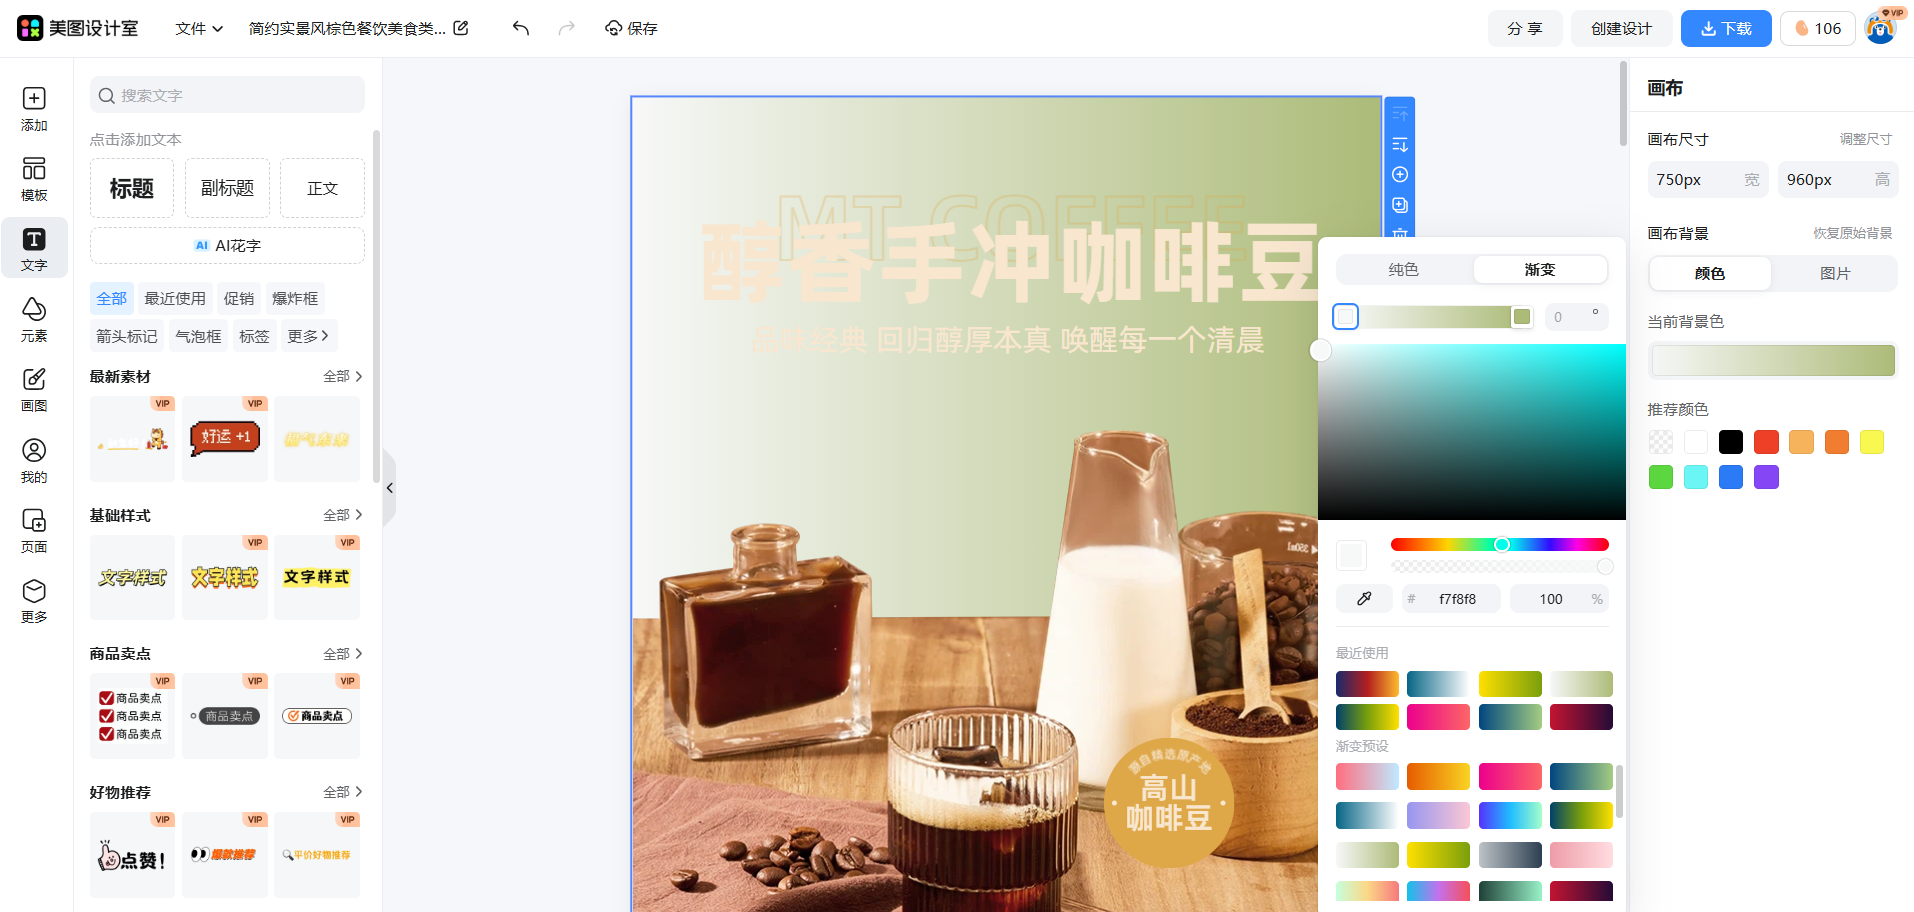Click the redo arrow icon
This screenshot has width=1914, height=912.
[x=566, y=28]
